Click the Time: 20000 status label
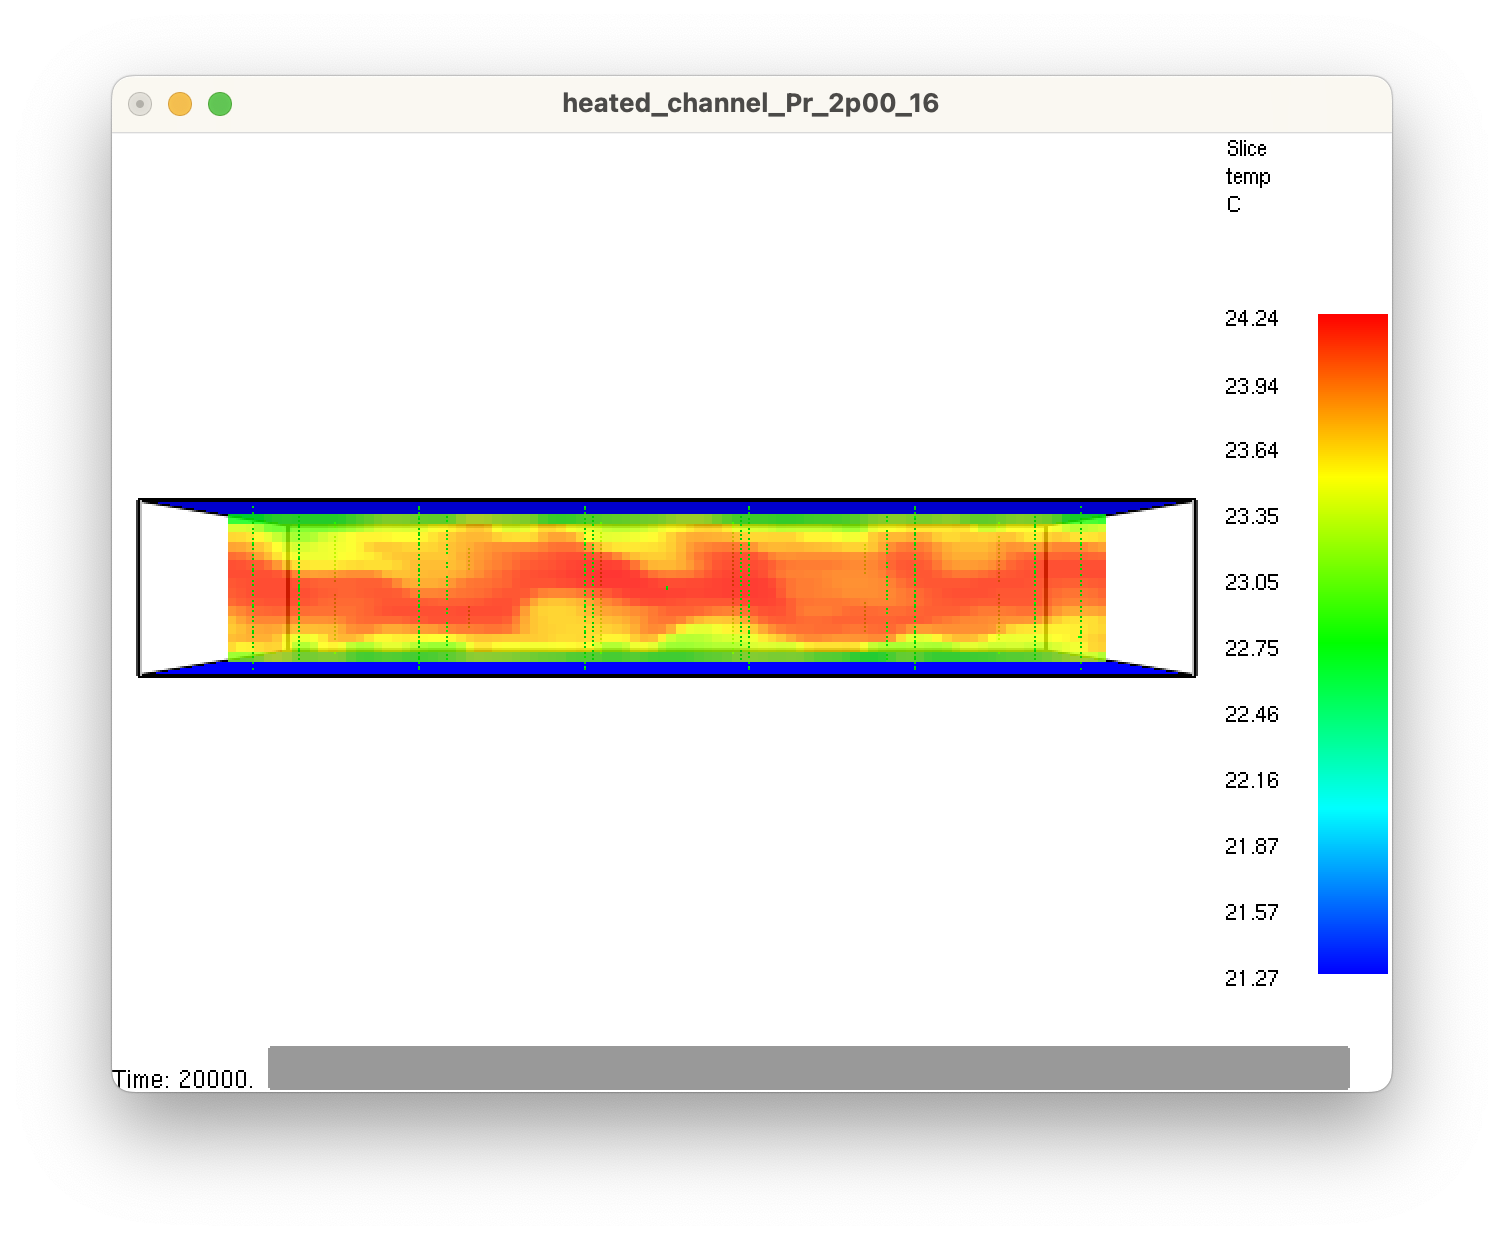Viewport: 1504px width, 1240px height. coord(184,1078)
